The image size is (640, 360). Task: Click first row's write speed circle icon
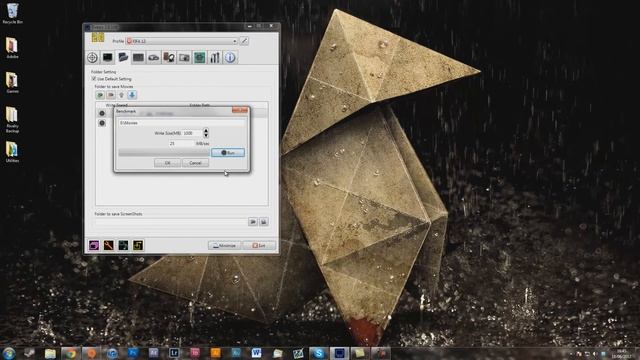coord(102,113)
